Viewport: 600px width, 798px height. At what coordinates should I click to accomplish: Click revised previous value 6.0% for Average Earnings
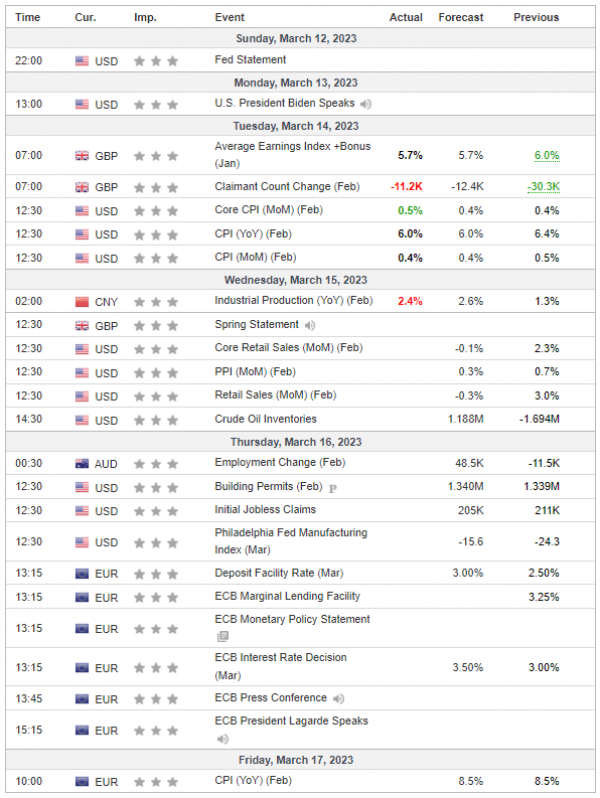point(546,156)
